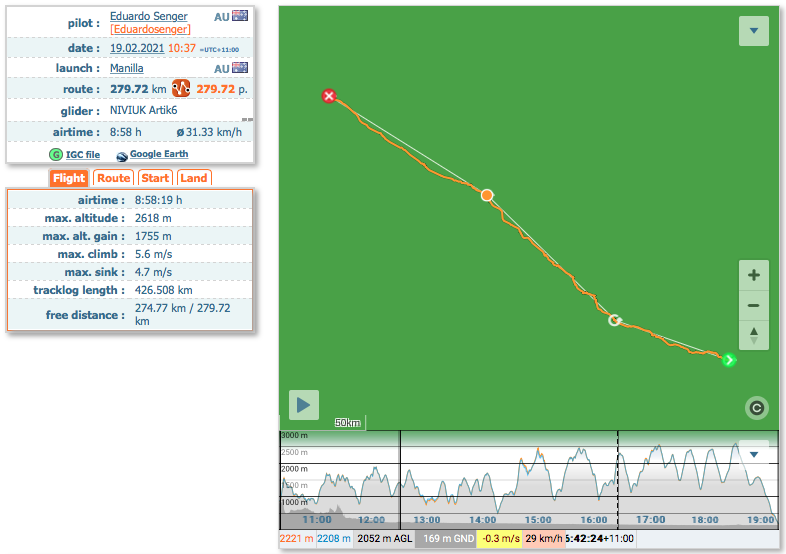Image resolution: width=786 pixels, height=554 pixels.
Task: Click the Google Earth globe icon
Action: tap(122, 156)
